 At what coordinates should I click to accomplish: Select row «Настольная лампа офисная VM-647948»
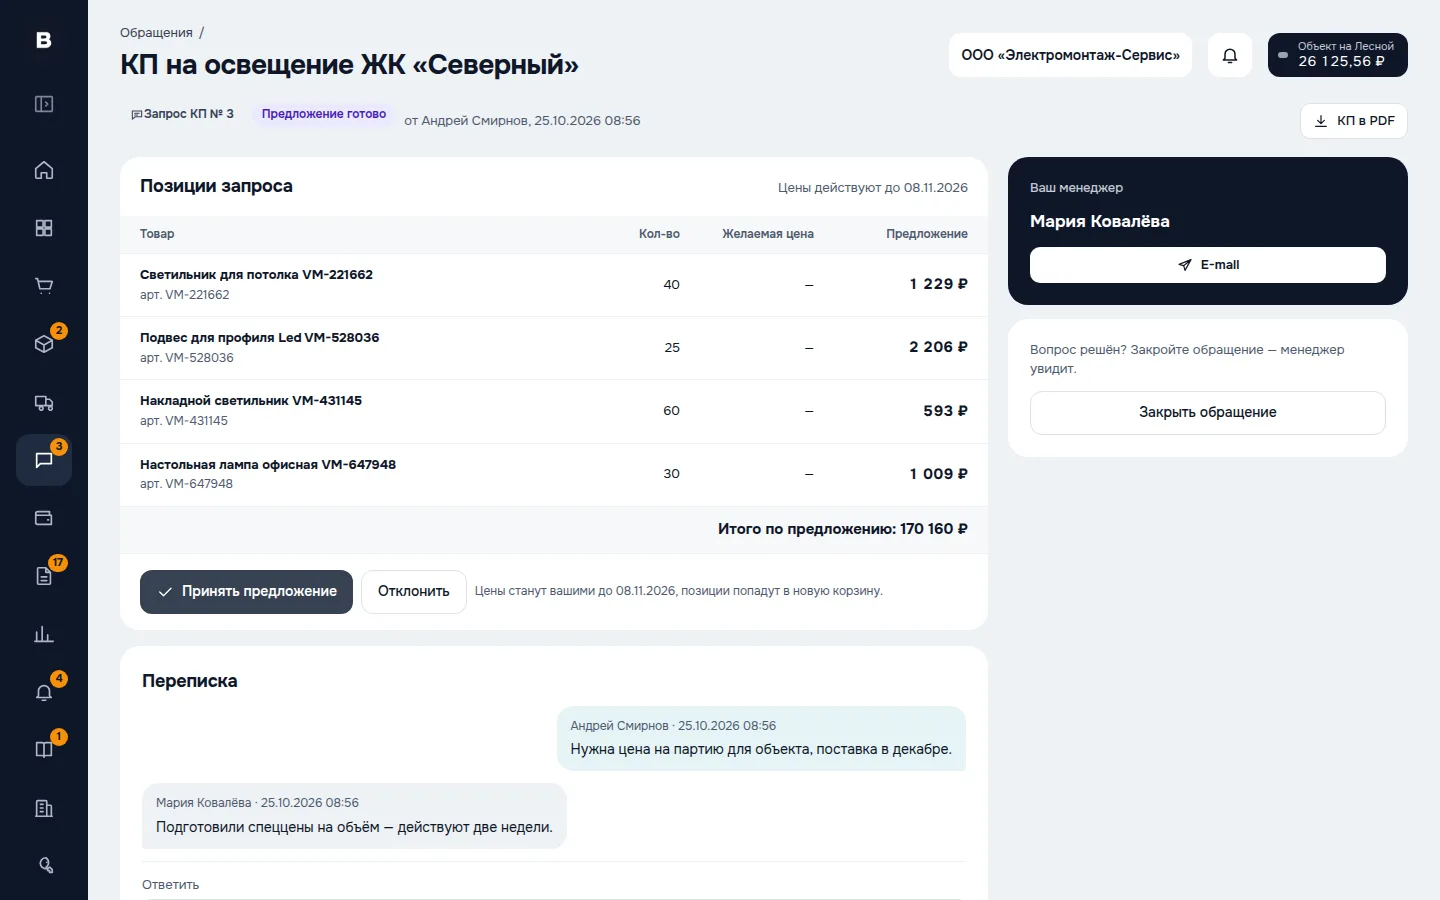point(554,474)
